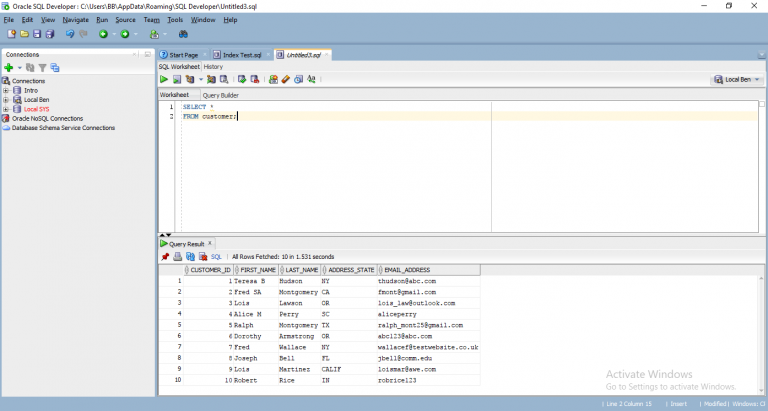Viewport: 768px width, 411px height.
Task: Click the New file icon in main toolbar
Action: tap(11, 34)
